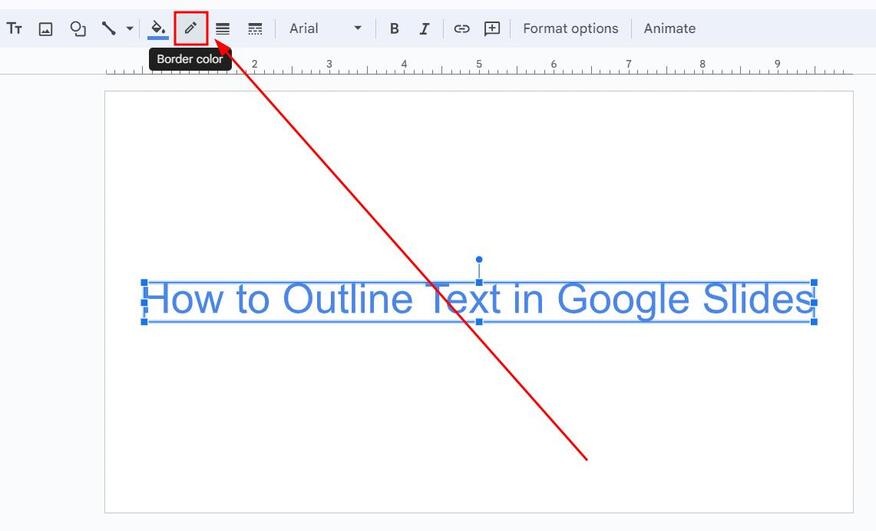Add a comment with the comment icon

click(x=492, y=29)
